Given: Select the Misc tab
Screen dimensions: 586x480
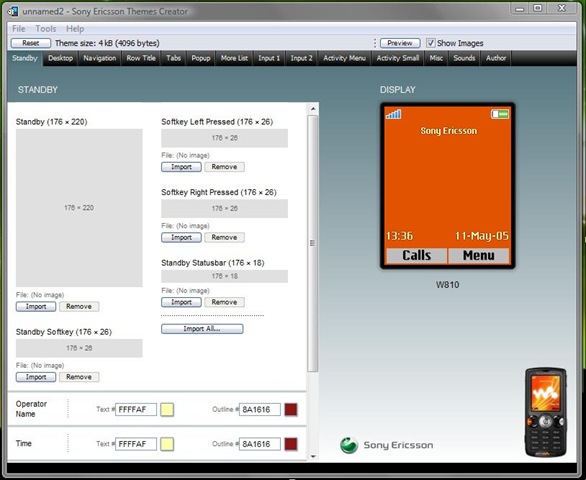Looking at the screenshot, I should (436, 58).
